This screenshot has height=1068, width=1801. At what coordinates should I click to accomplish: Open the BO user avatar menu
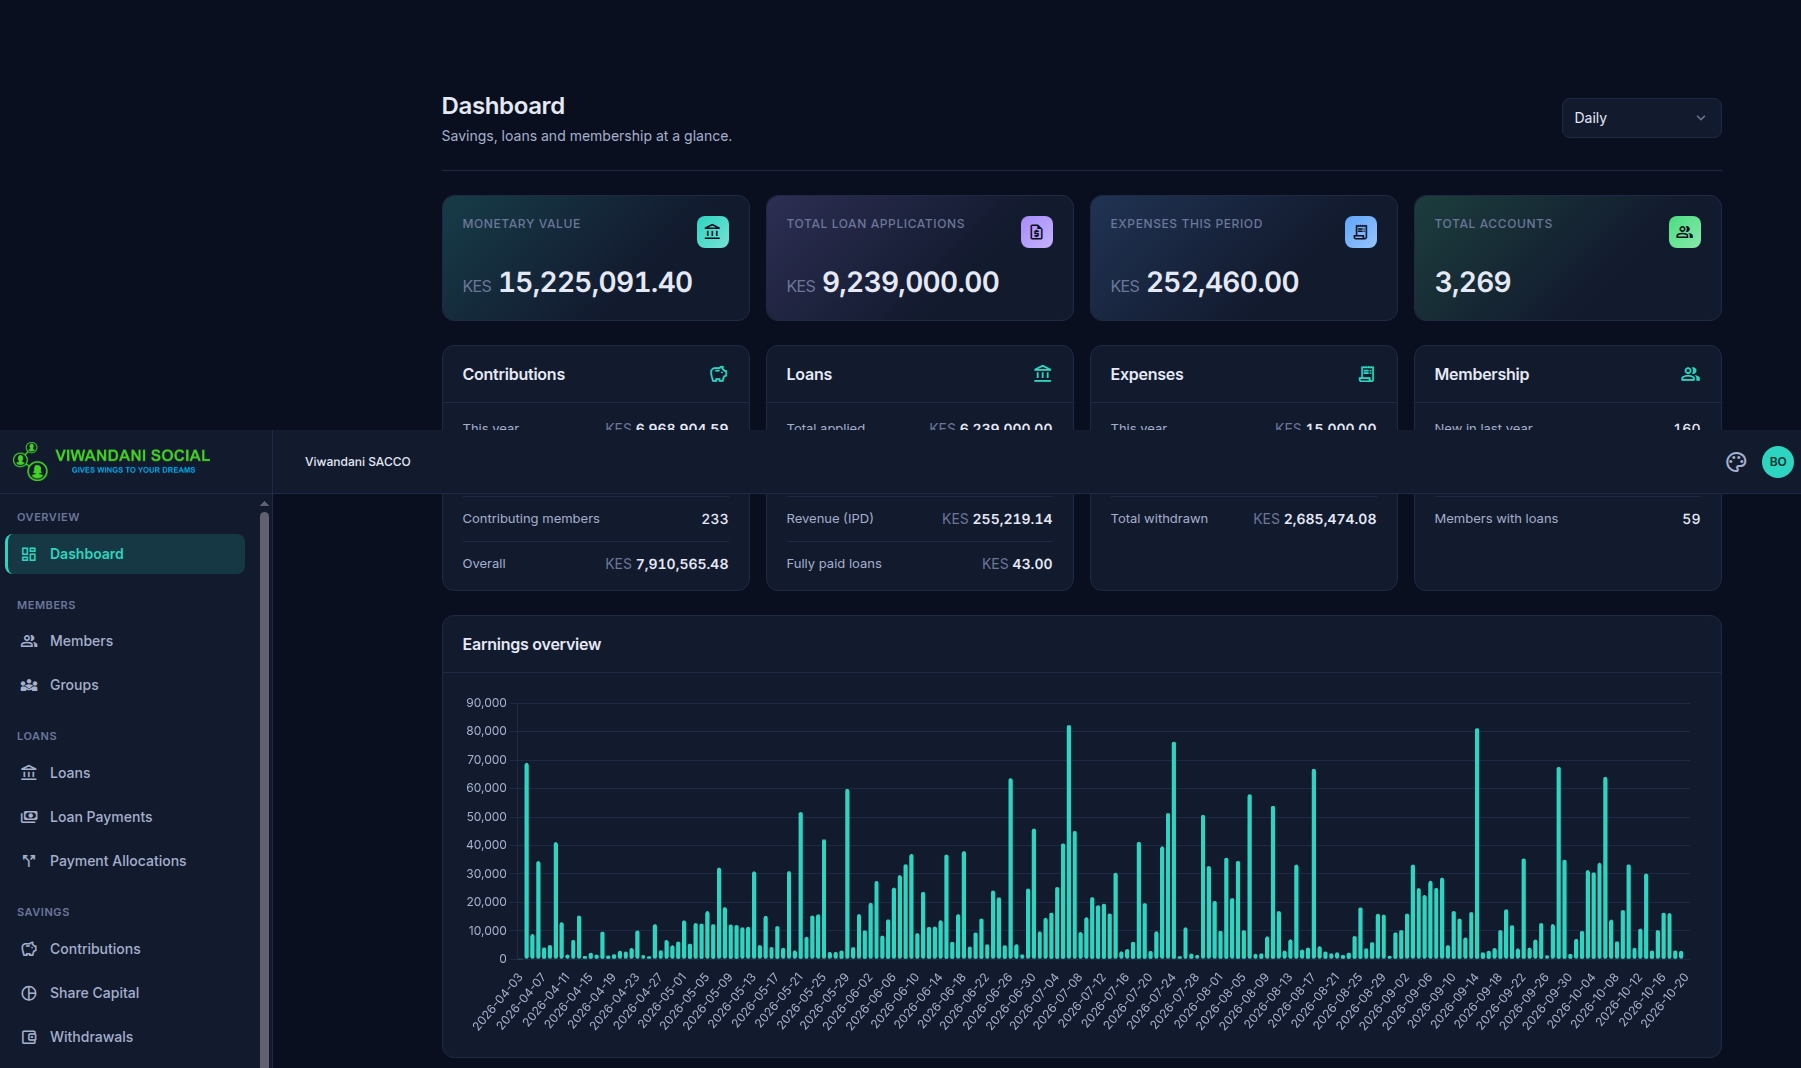pos(1777,462)
